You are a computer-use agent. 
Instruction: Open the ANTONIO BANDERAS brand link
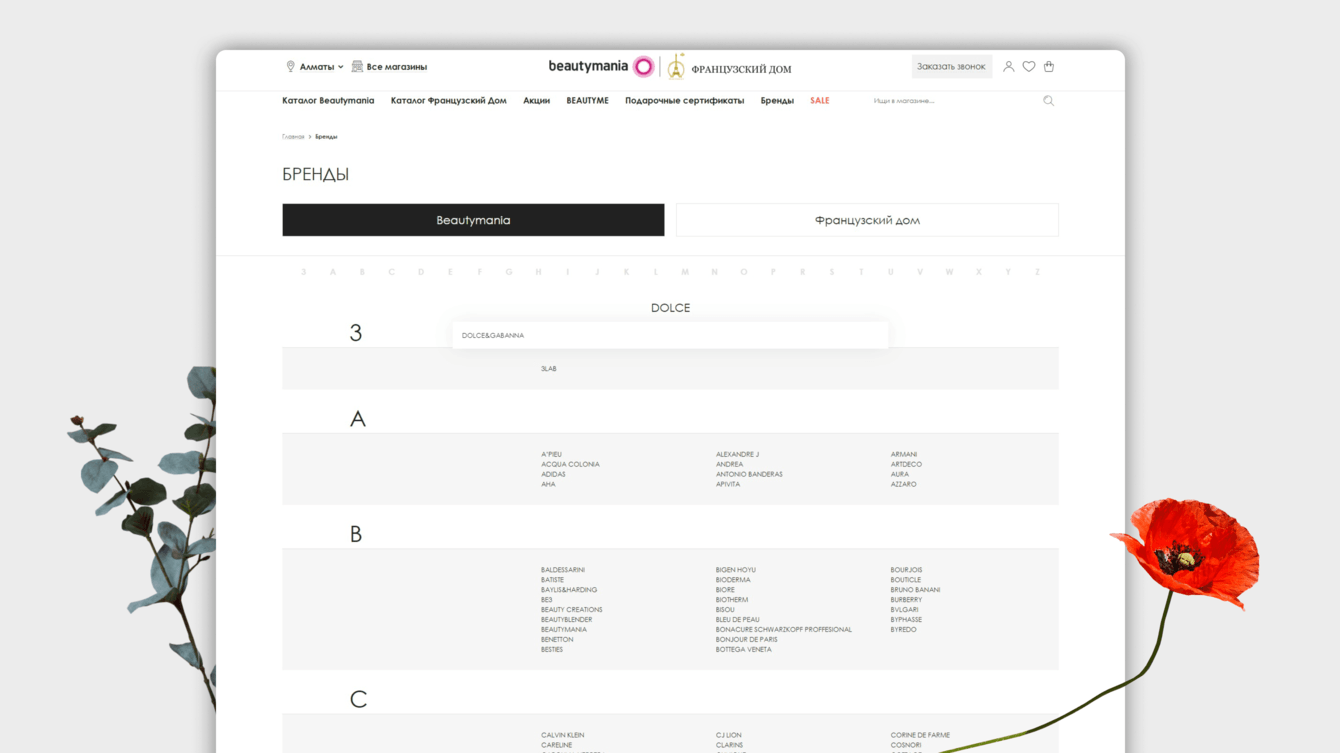(749, 474)
